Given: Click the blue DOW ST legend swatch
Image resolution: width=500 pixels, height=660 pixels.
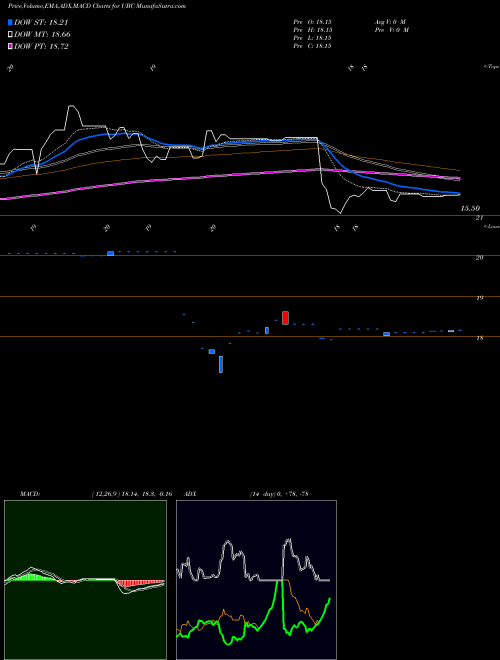Looking at the screenshot, I should click(10, 23).
